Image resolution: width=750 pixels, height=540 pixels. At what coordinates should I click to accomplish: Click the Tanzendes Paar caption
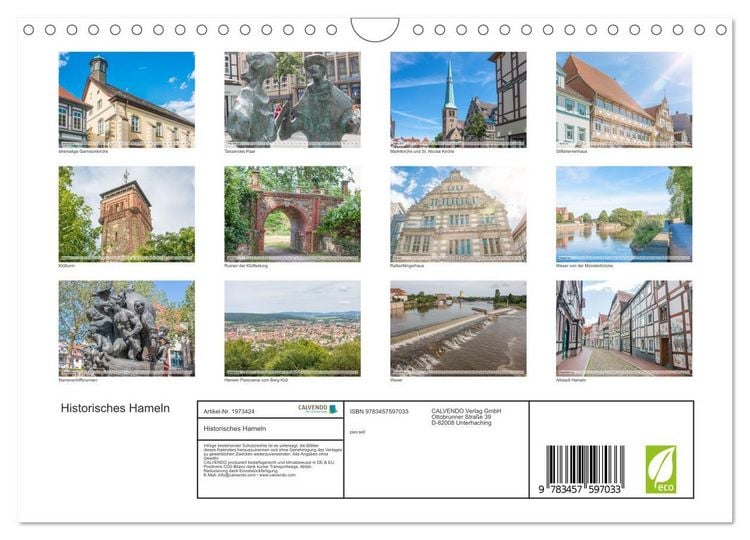(x=240, y=151)
